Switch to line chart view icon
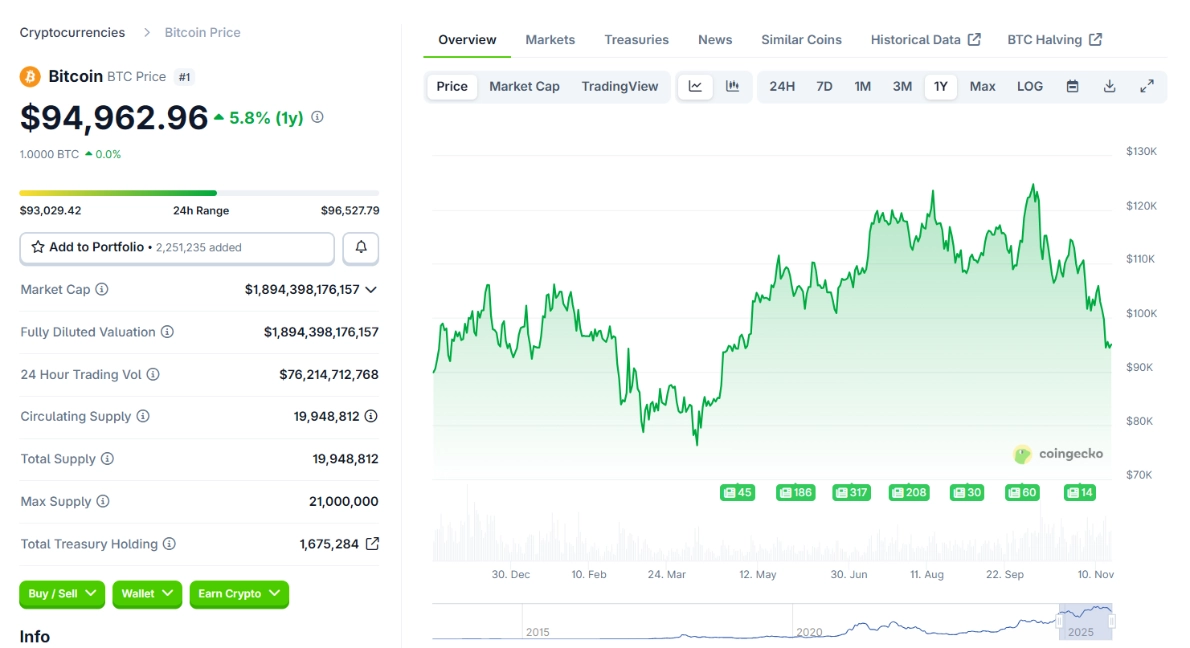This screenshot has height=648, width=1190. [x=695, y=86]
